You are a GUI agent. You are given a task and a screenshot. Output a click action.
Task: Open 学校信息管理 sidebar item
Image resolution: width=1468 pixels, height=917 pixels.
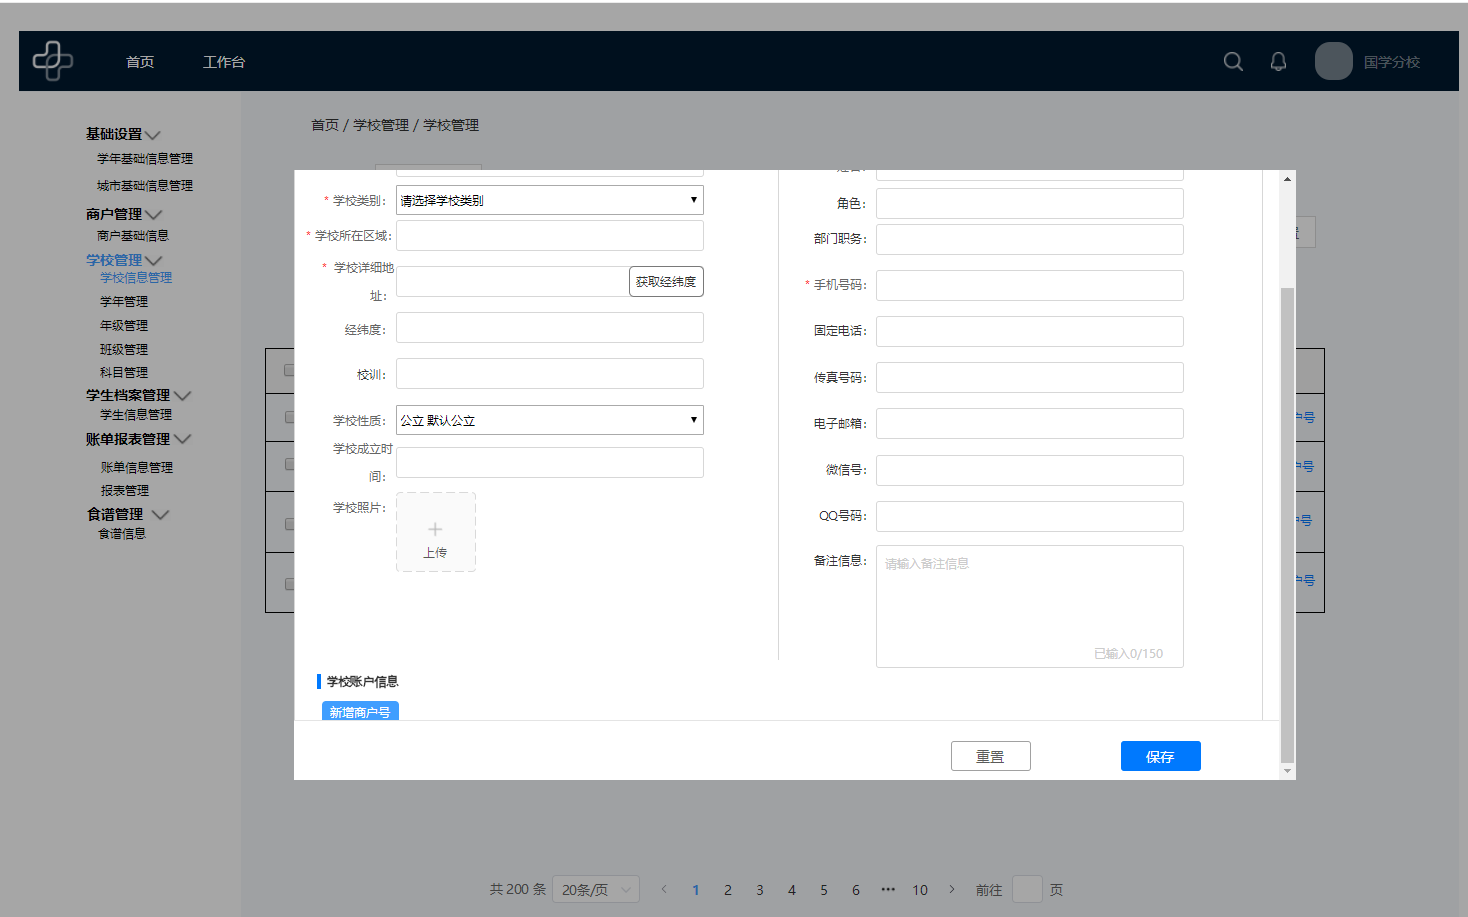click(136, 278)
